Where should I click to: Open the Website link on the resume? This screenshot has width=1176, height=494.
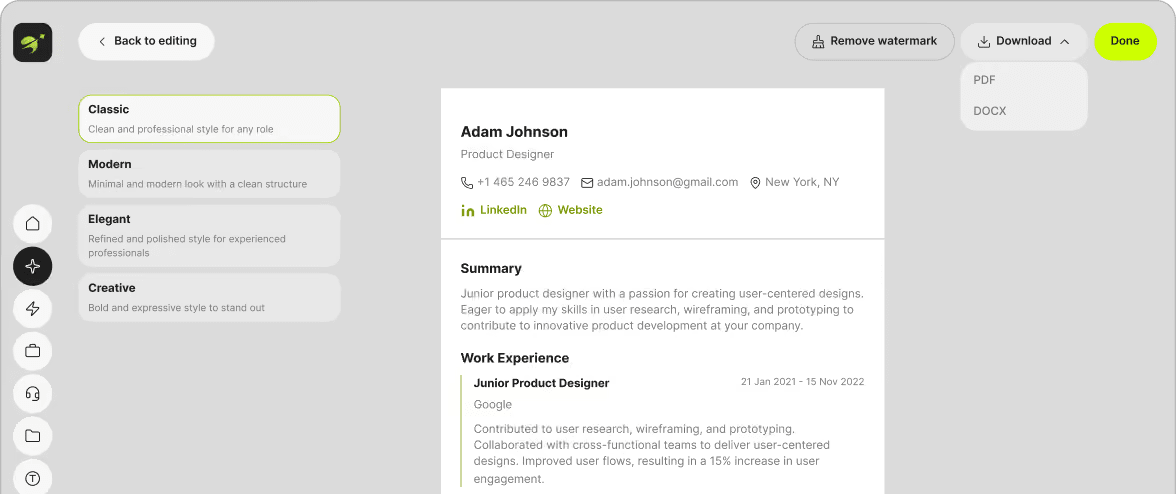[x=571, y=210]
